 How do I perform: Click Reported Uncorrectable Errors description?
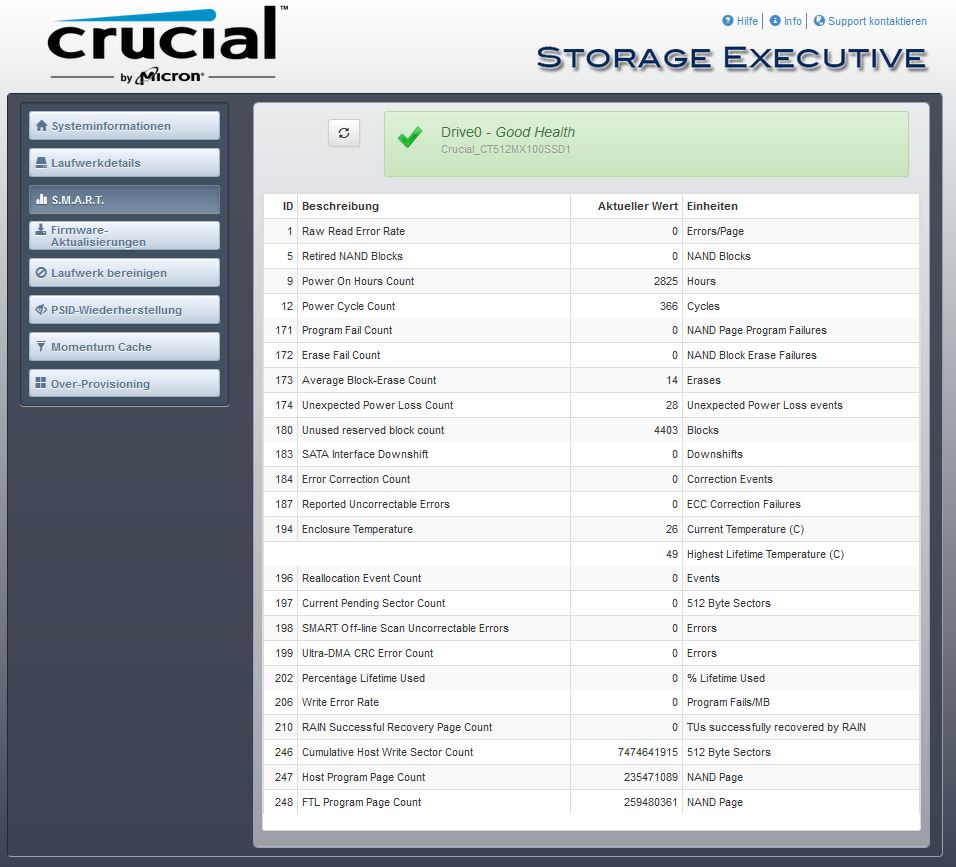click(376, 504)
